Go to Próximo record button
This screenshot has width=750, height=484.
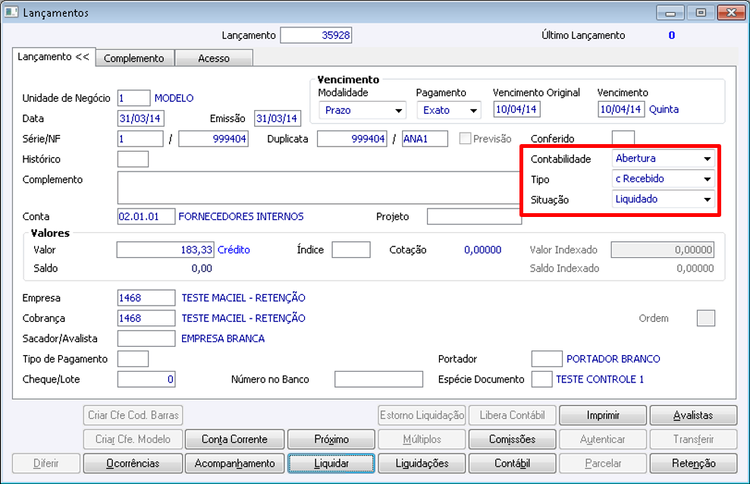(x=331, y=439)
